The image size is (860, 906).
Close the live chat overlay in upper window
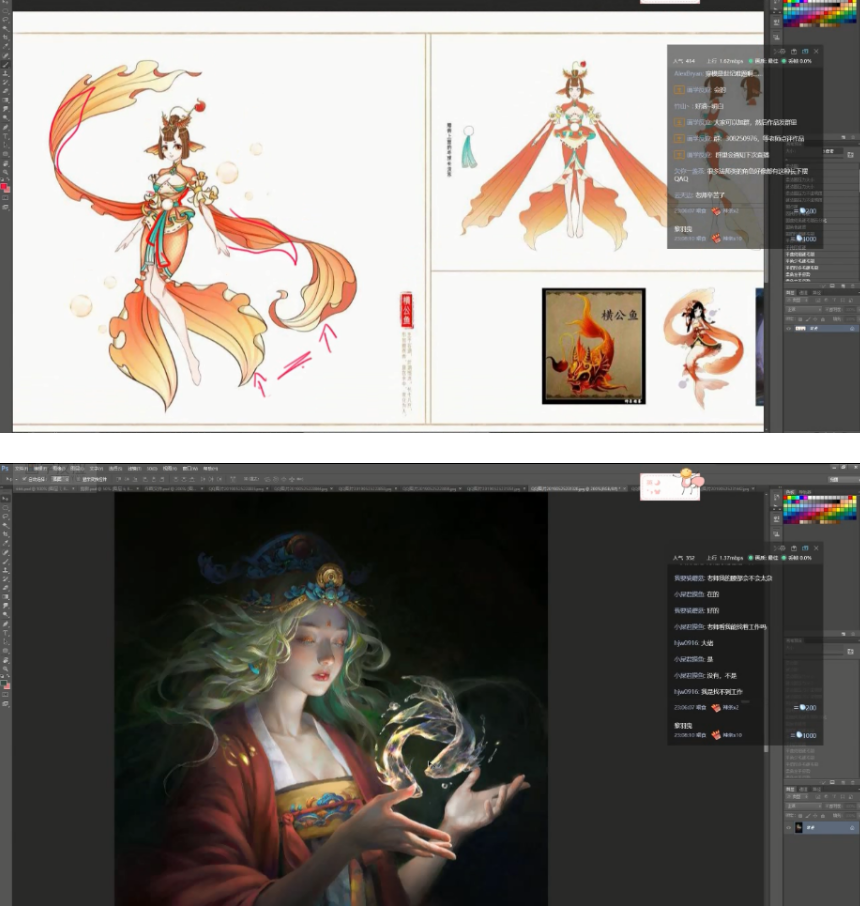tap(816, 51)
